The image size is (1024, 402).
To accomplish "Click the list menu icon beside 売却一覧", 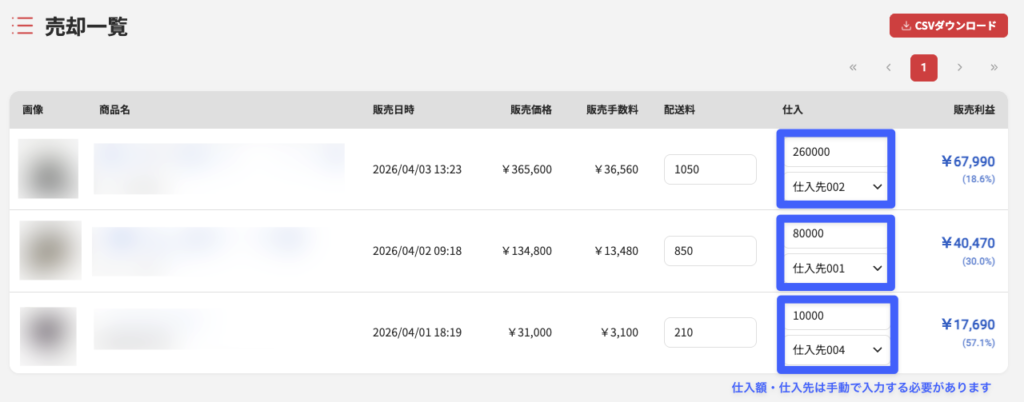I will point(22,27).
